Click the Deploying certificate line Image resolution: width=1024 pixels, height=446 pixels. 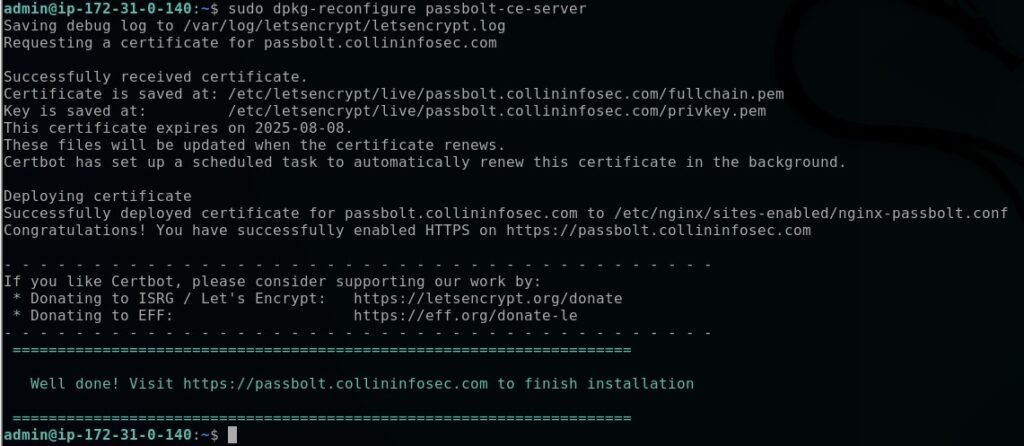tap(97, 196)
